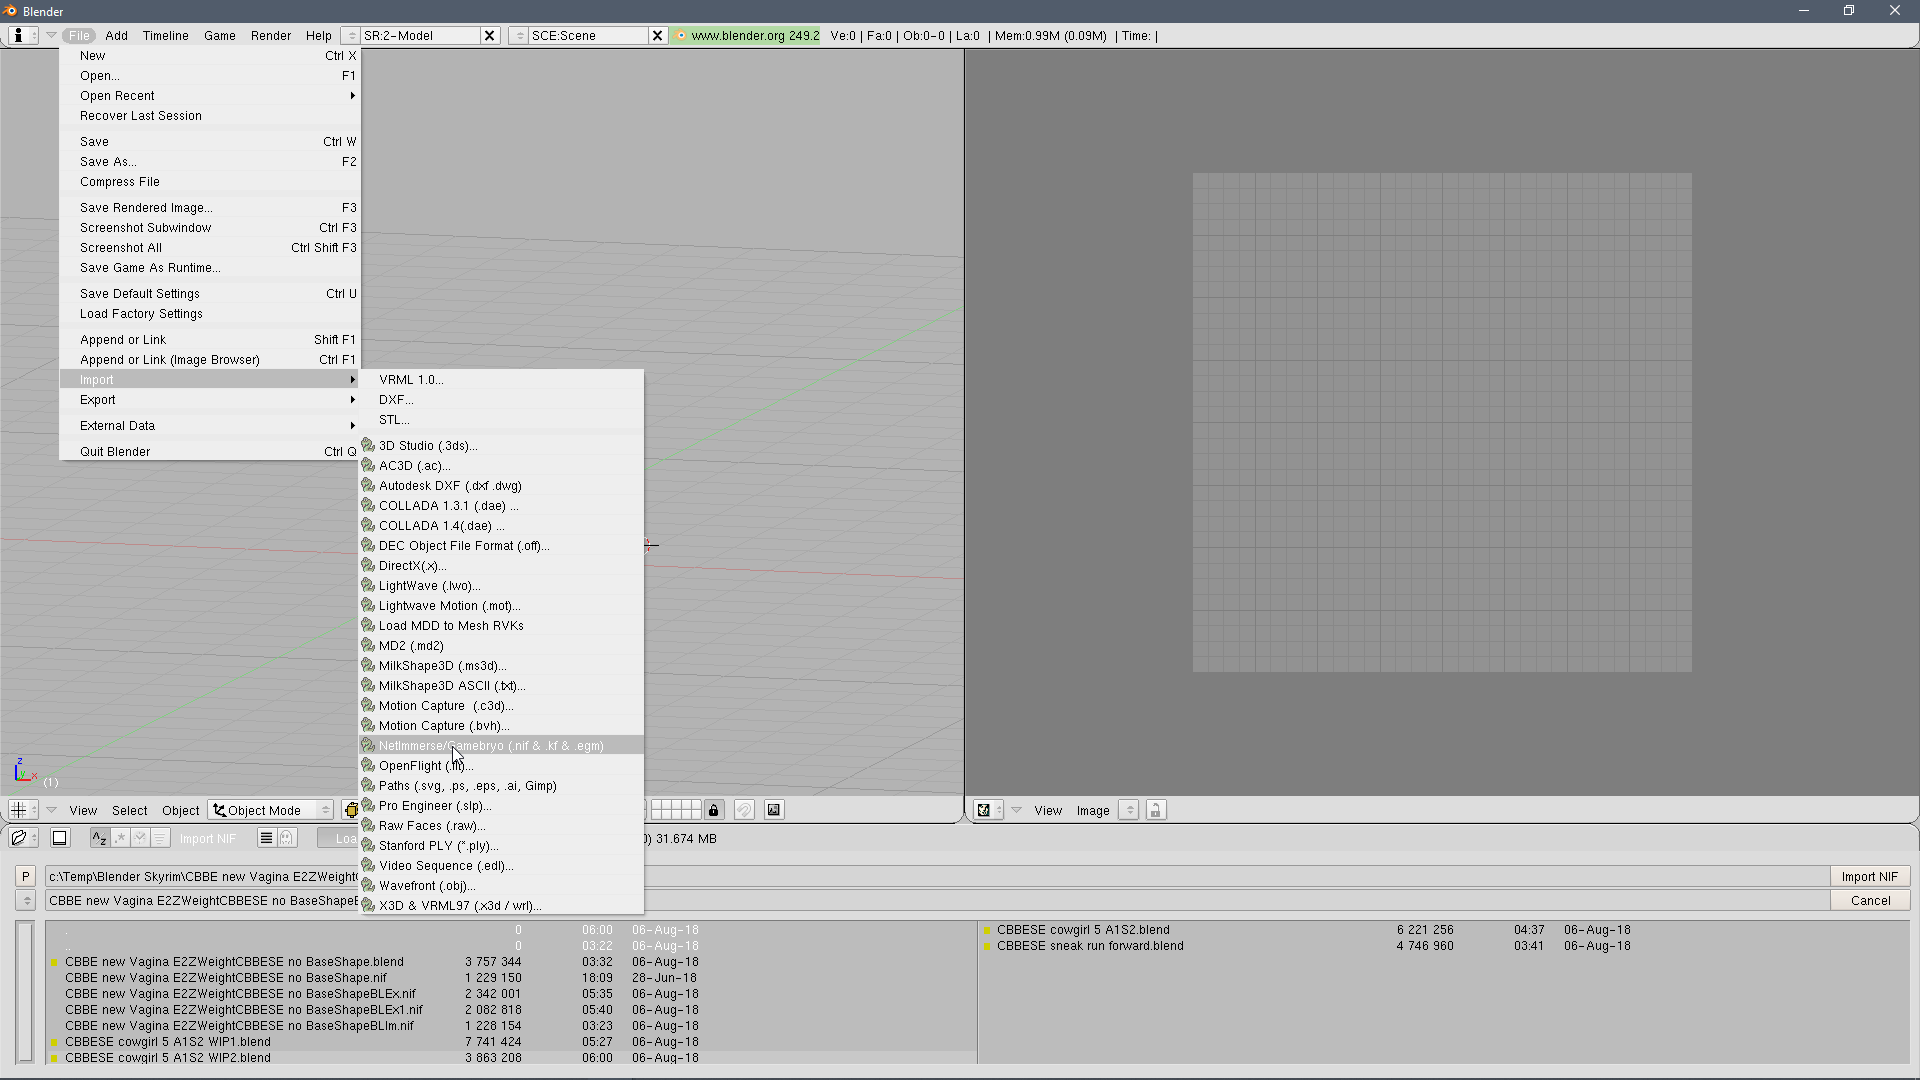This screenshot has height=1080, width=1920.
Task: Click the 3D View window type icon
Action: (x=18, y=810)
